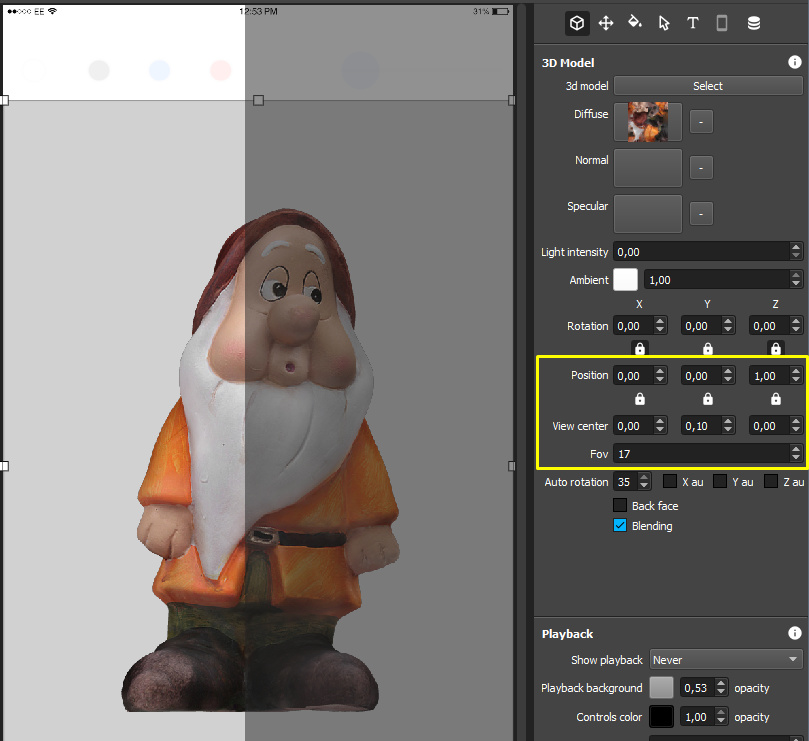Open the database stack tab
Screen dimensions: 809x741
(754, 23)
